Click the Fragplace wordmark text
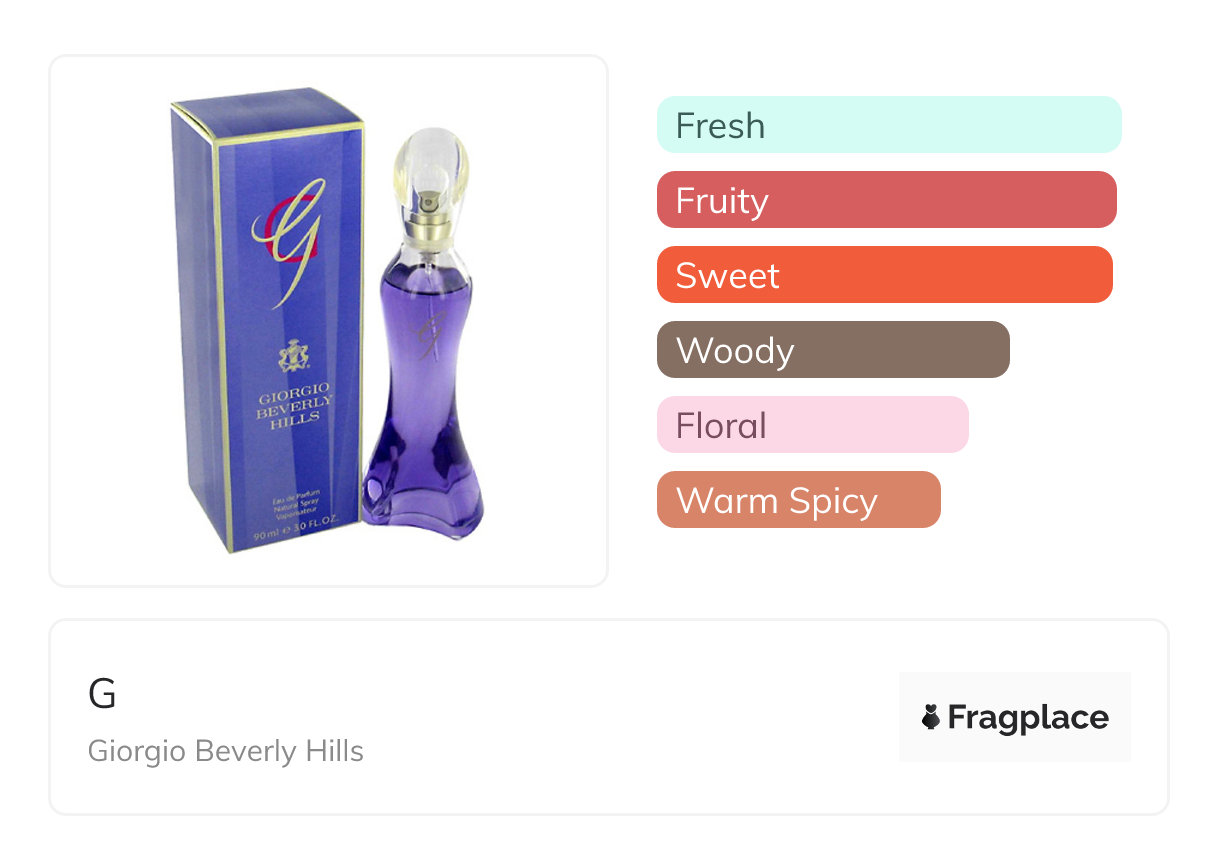Image resolution: width=1218 pixels, height=864 pixels. click(1028, 717)
